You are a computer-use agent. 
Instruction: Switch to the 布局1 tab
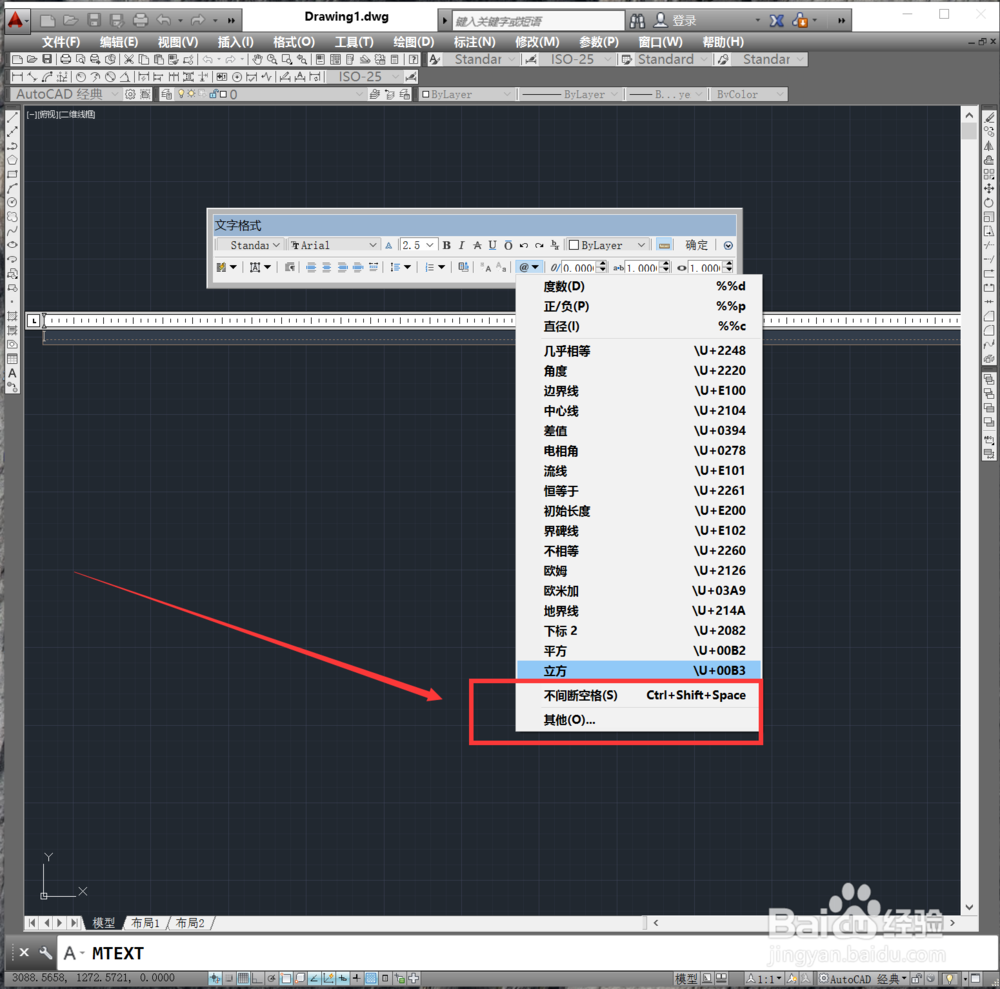[x=145, y=923]
